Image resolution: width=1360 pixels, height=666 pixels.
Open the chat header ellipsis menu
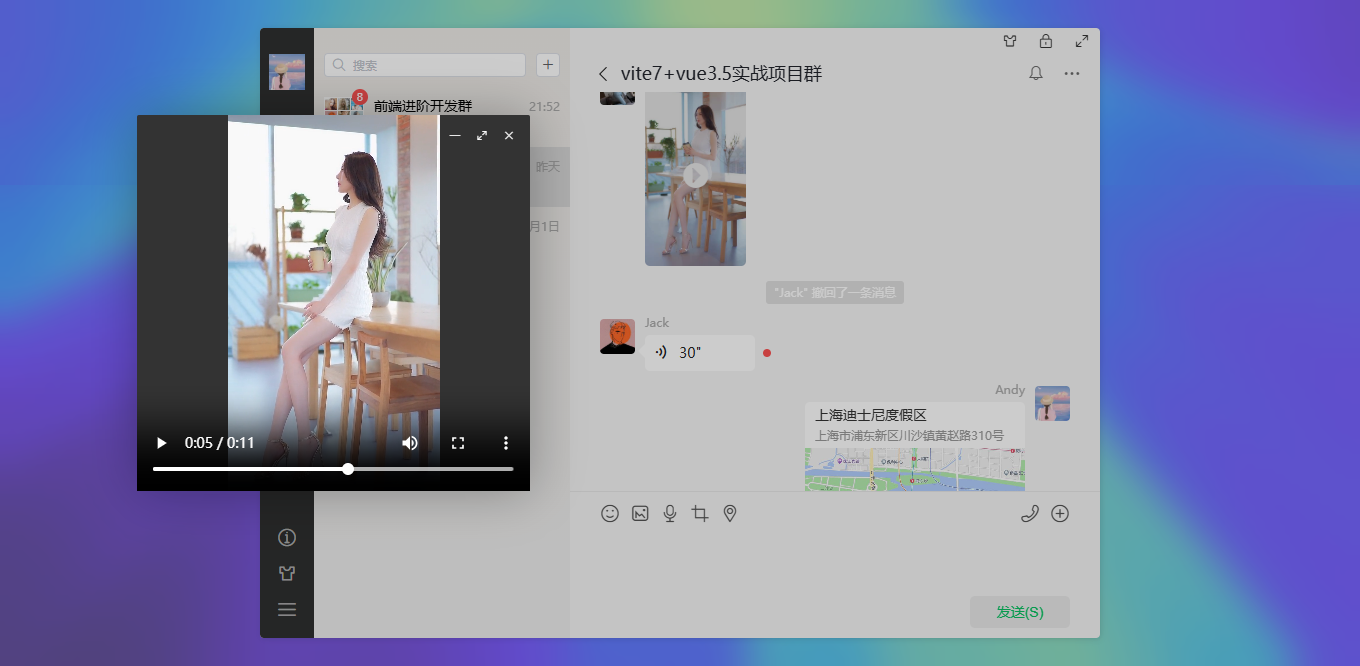1072,73
